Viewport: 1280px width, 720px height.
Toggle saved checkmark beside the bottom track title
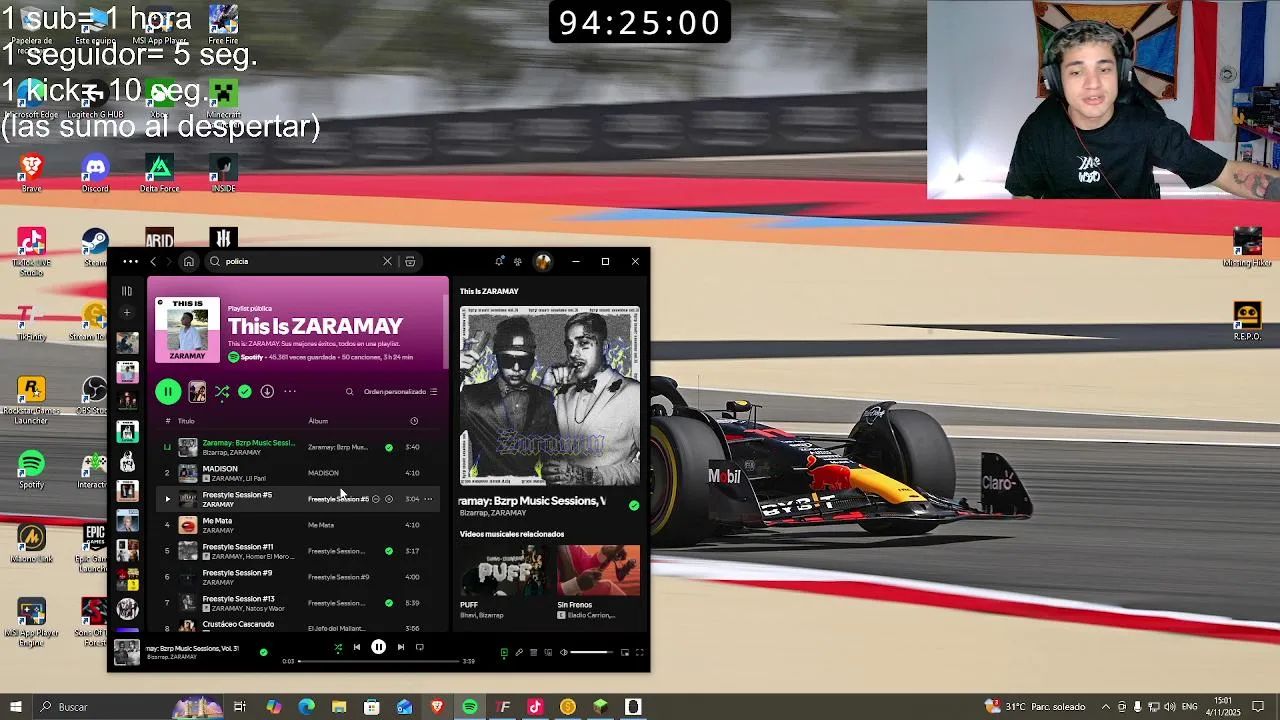click(x=263, y=652)
